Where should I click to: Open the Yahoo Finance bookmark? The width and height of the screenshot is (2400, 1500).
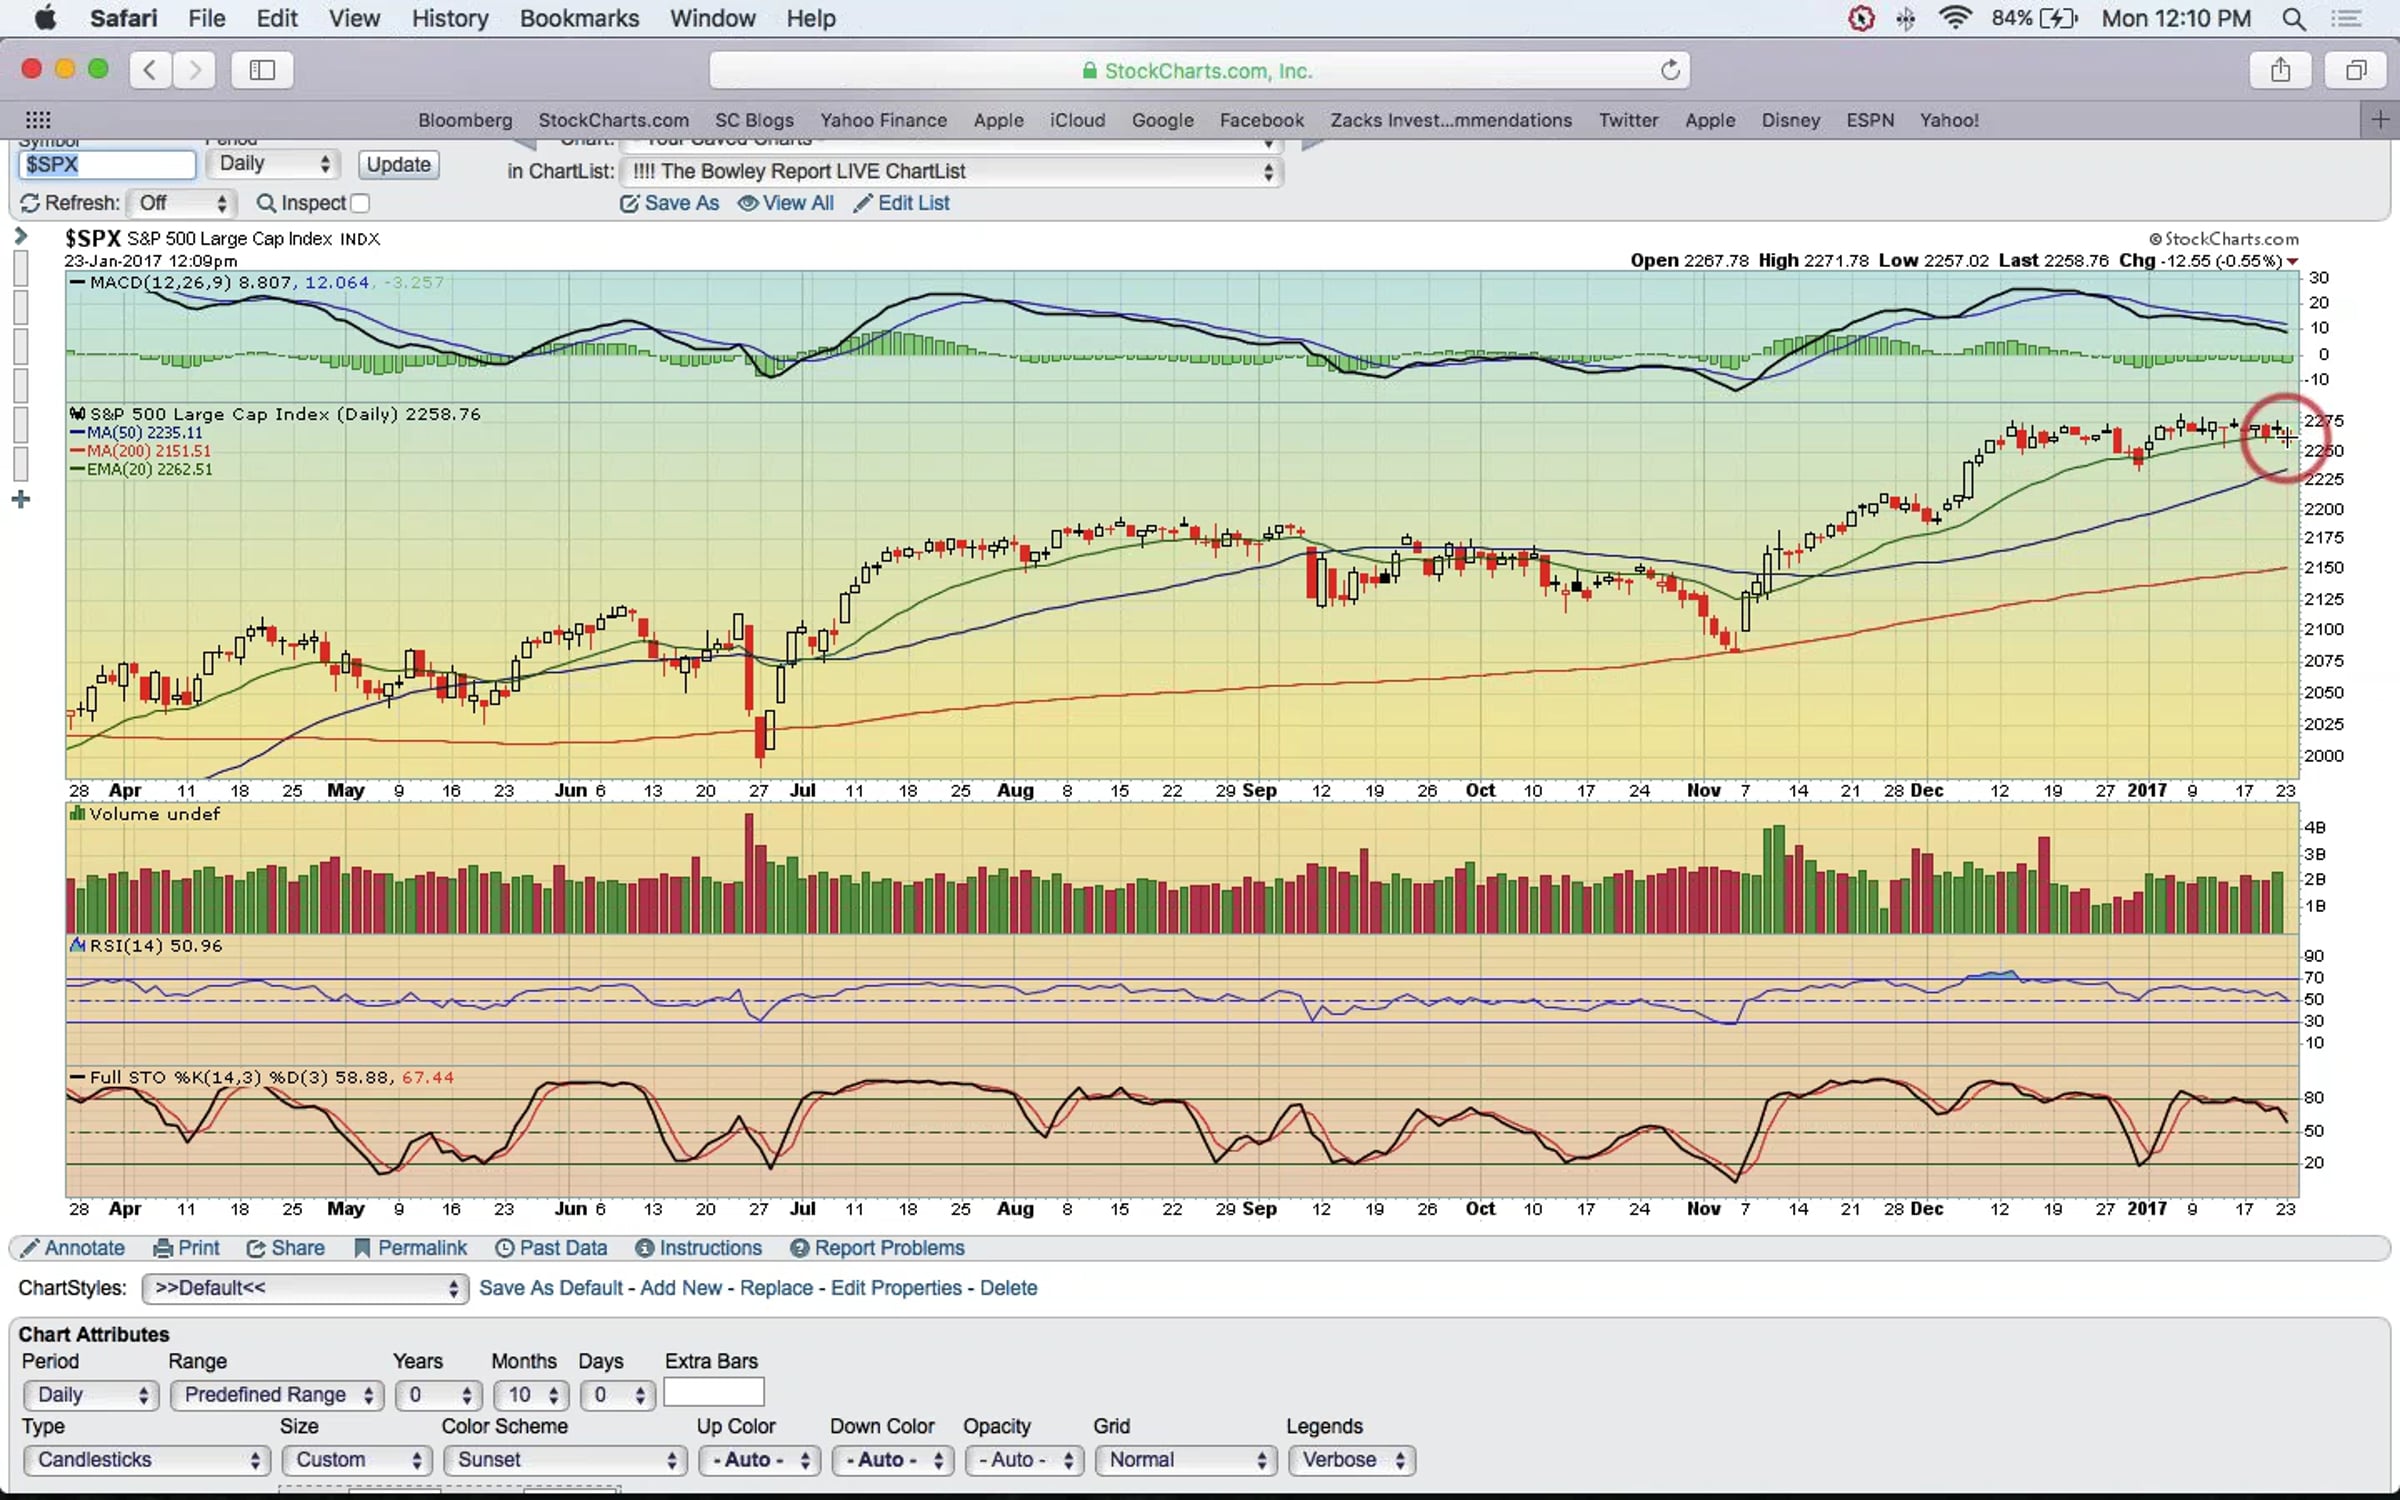pyautogui.click(x=883, y=120)
